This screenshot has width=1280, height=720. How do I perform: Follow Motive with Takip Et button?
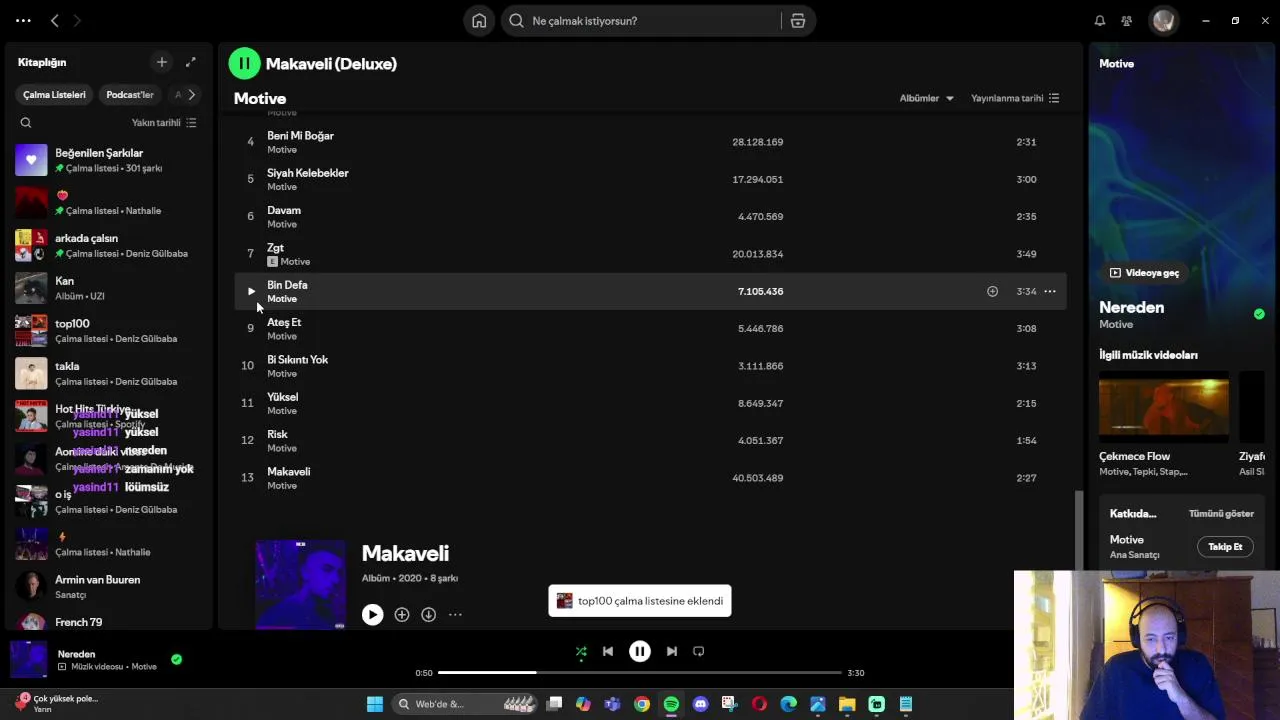coord(1225,547)
